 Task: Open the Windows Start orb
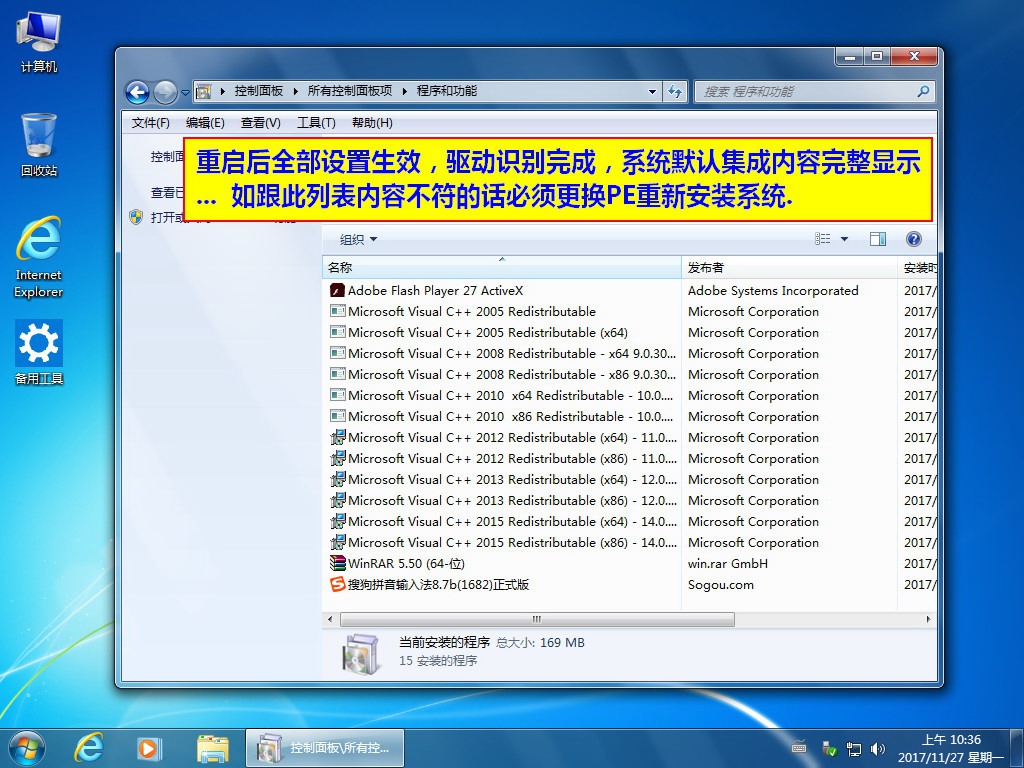27,748
